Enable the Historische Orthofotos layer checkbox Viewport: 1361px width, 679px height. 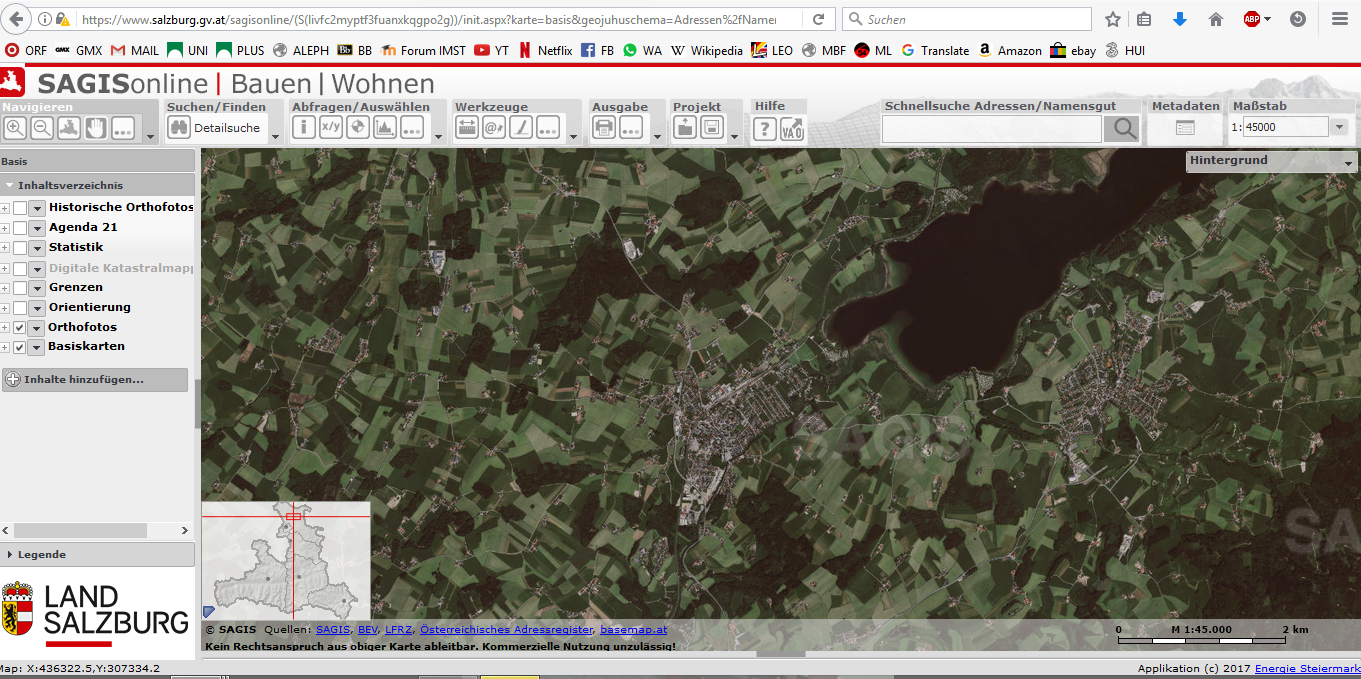click(20, 207)
